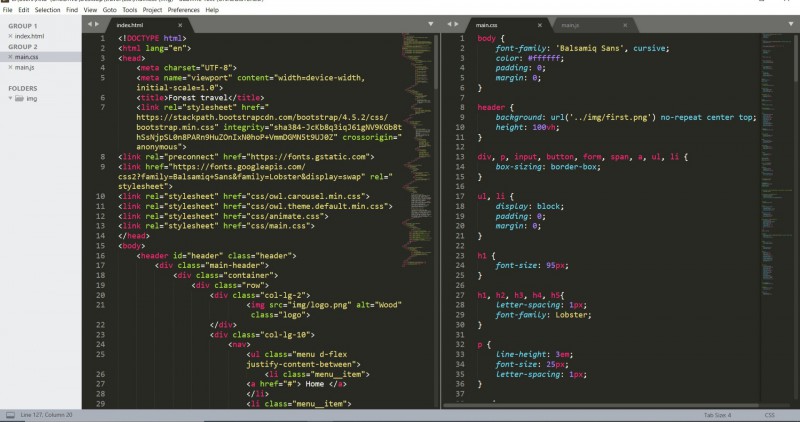Select the img folder in sidebar

(32, 98)
